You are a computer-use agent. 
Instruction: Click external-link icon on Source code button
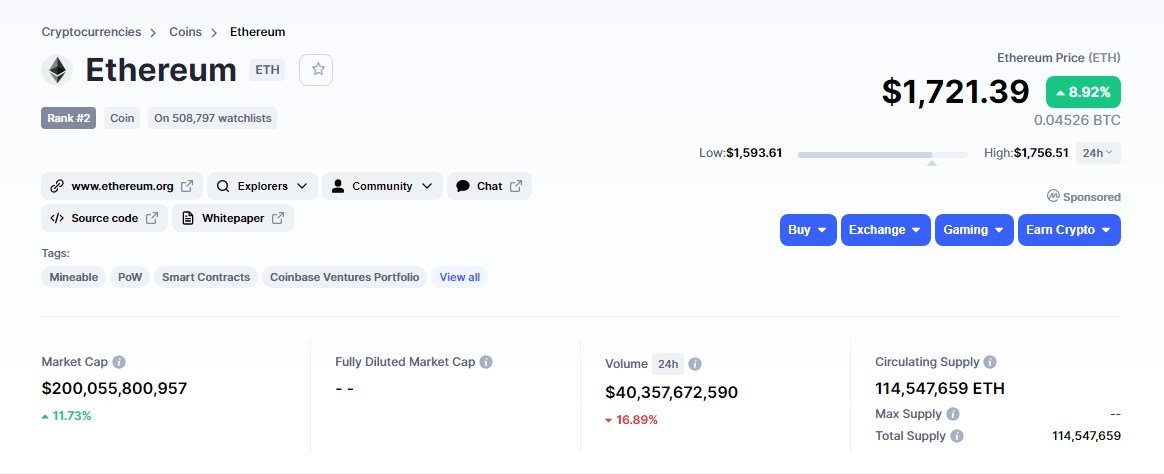click(x=151, y=218)
